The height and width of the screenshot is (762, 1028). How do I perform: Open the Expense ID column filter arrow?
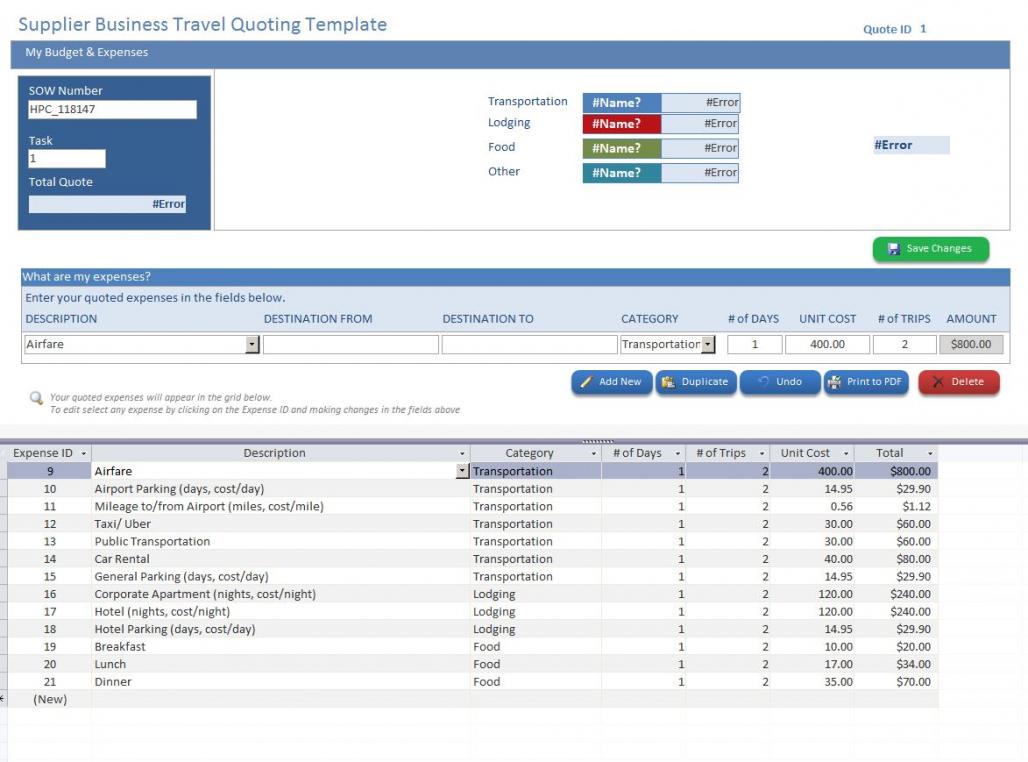point(83,453)
